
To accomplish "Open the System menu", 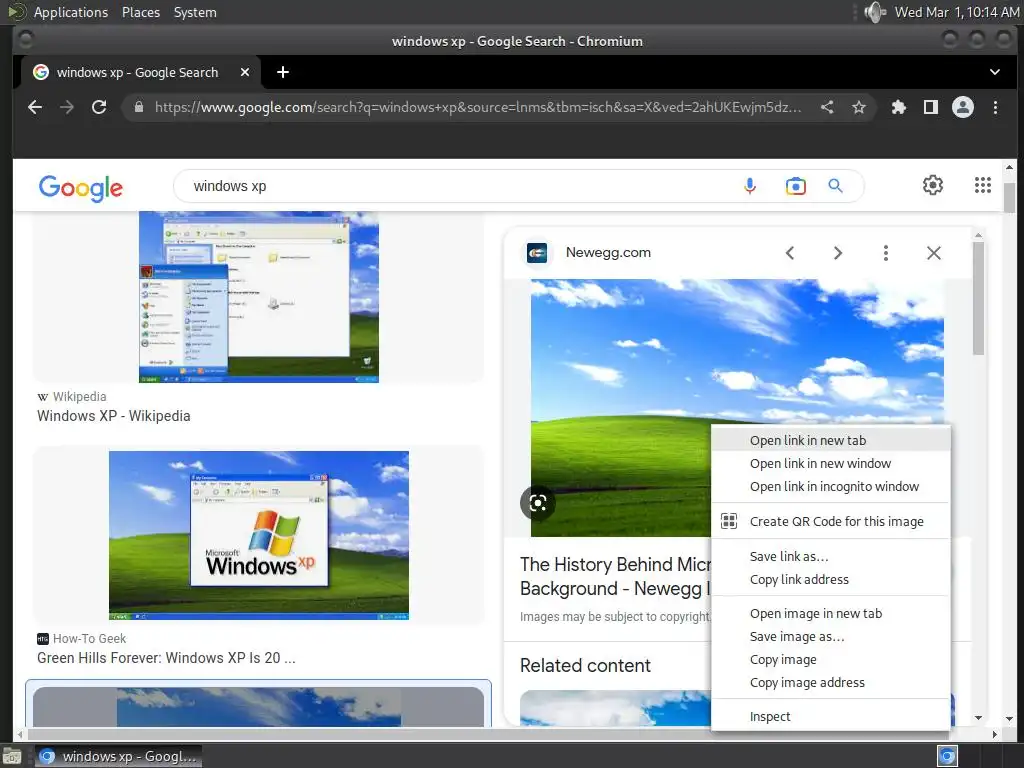I will click(195, 12).
